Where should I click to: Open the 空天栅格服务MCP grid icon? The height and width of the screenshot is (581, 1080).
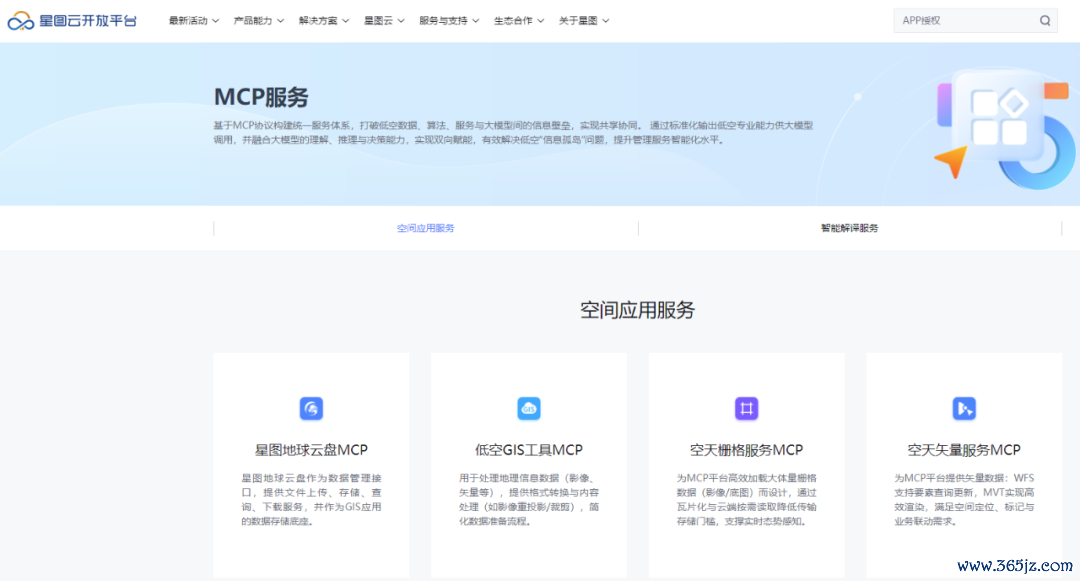pyautogui.click(x=747, y=408)
